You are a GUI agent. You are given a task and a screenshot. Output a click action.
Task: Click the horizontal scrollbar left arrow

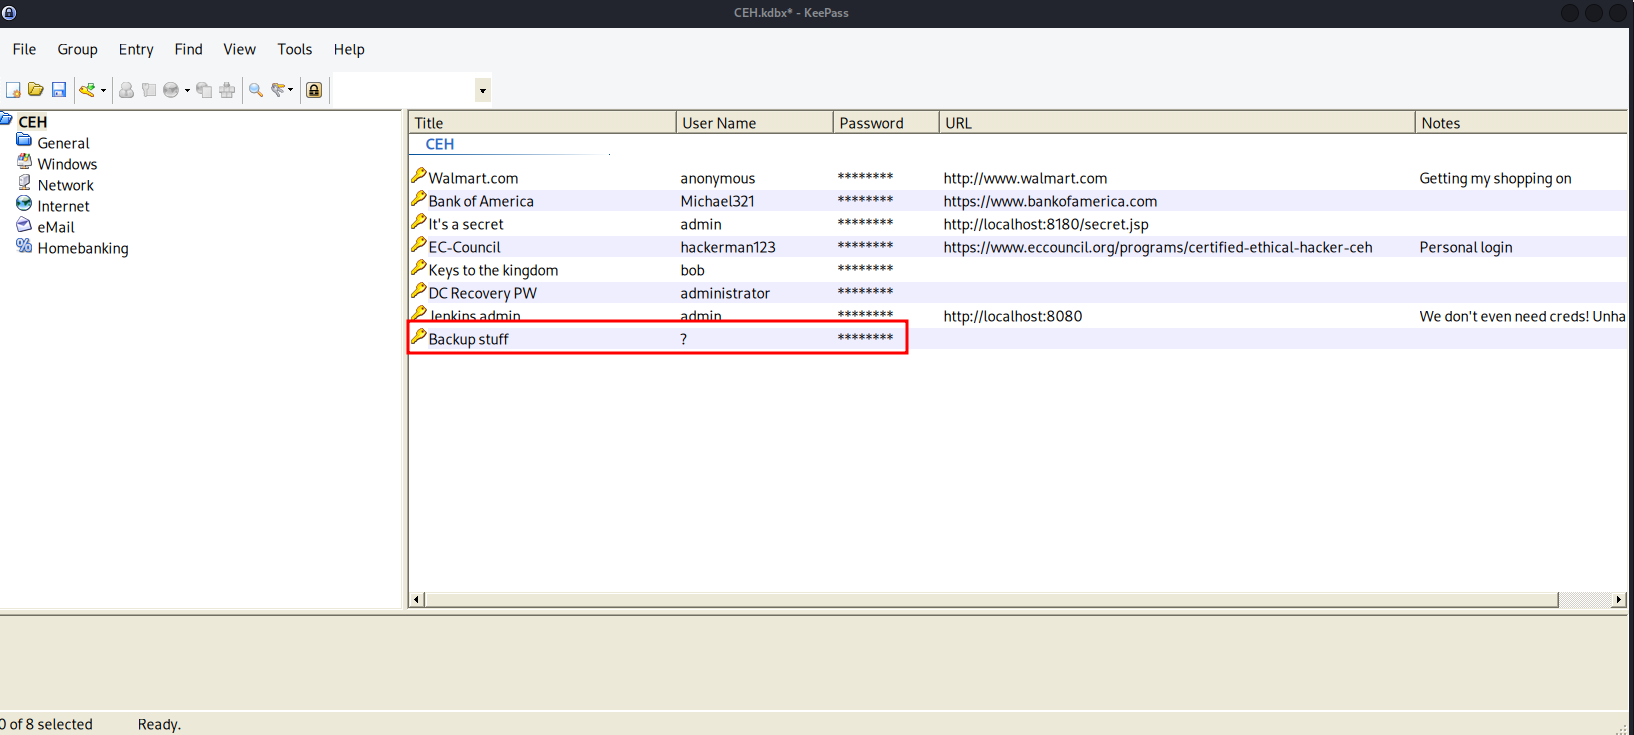click(x=417, y=599)
